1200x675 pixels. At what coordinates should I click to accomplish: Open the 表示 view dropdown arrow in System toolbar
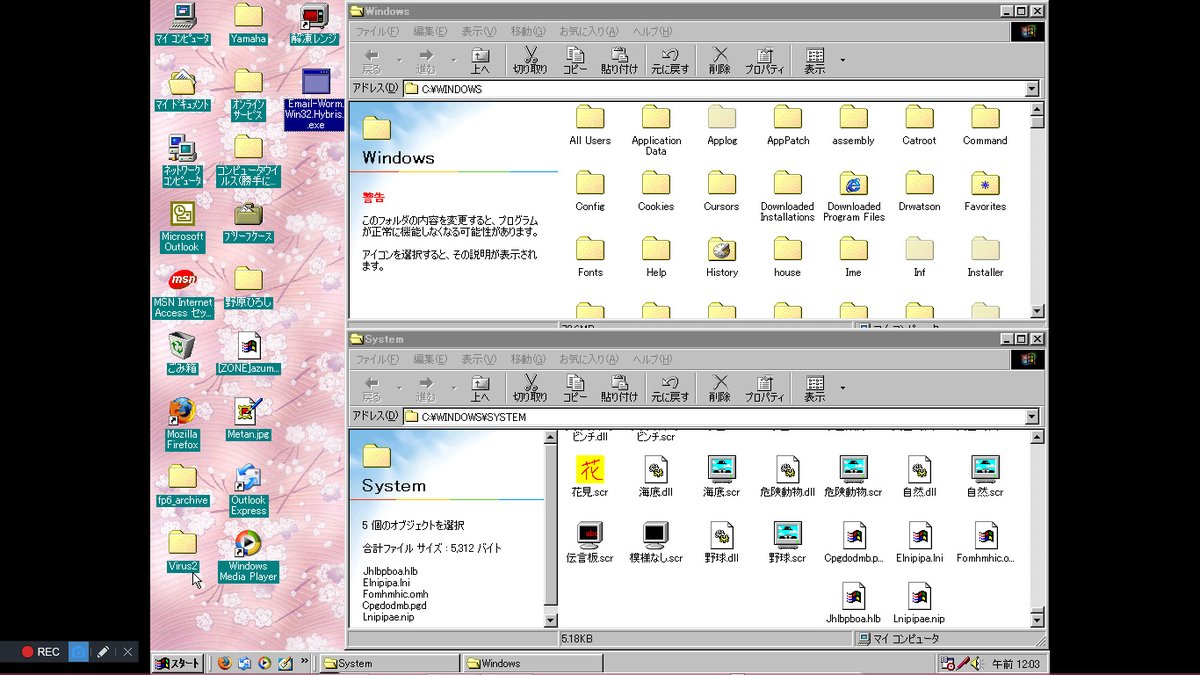click(x=842, y=388)
